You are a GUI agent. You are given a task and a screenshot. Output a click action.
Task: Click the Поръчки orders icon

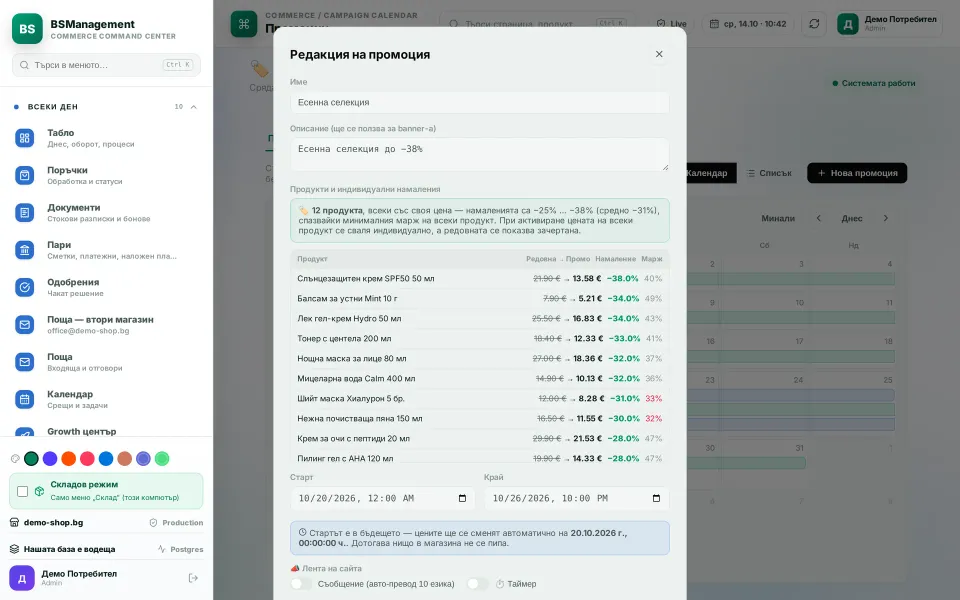coord(24,175)
